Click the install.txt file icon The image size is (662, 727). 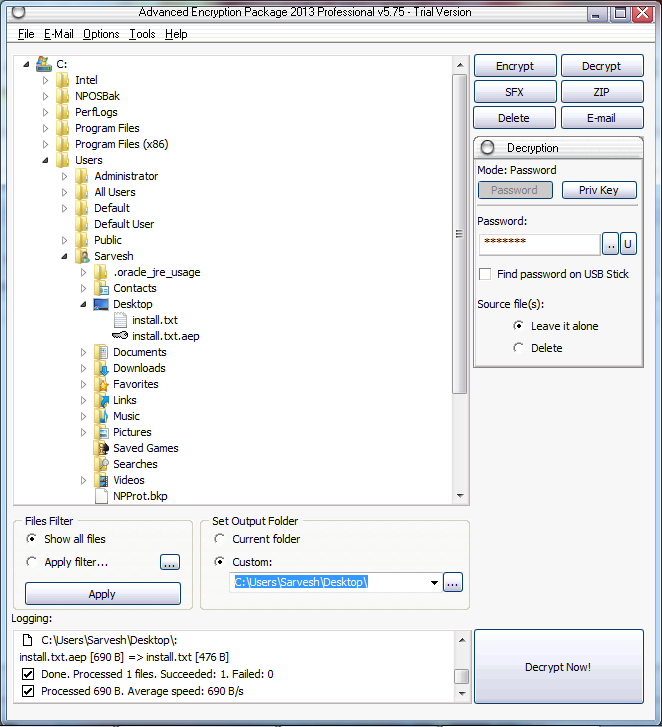coord(120,320)
